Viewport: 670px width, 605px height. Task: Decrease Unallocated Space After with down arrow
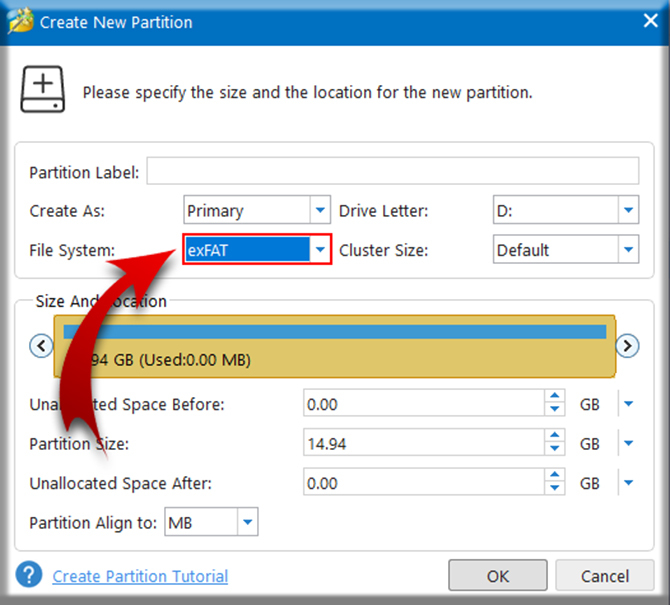click(x=555, y=488)
